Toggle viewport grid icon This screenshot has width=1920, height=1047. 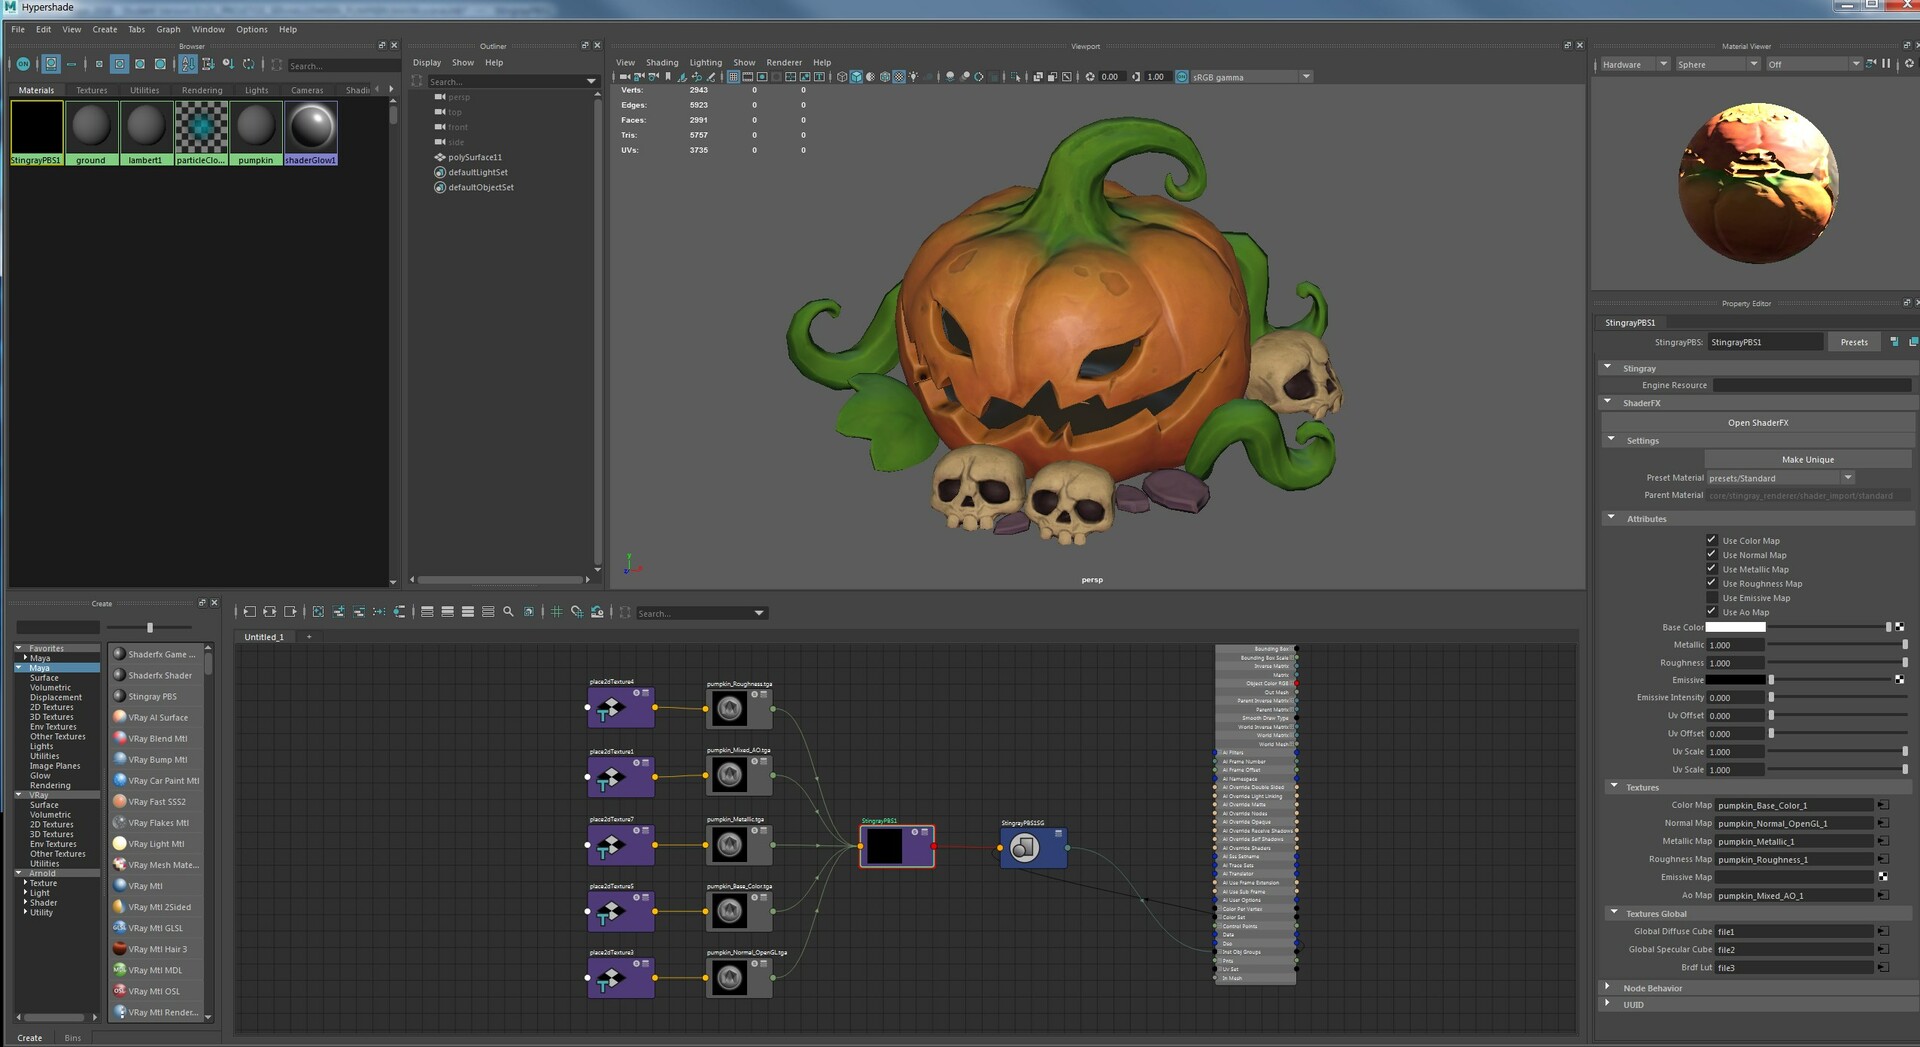click(x=733, y=77)
